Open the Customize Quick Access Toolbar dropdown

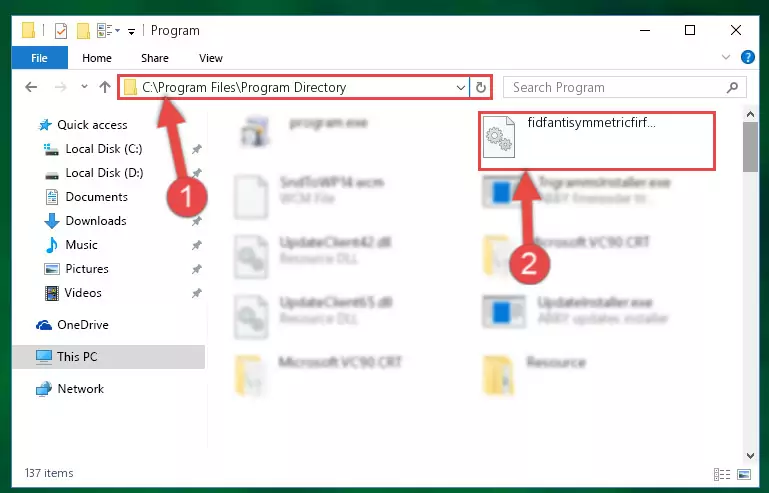(x=131, y=32)
